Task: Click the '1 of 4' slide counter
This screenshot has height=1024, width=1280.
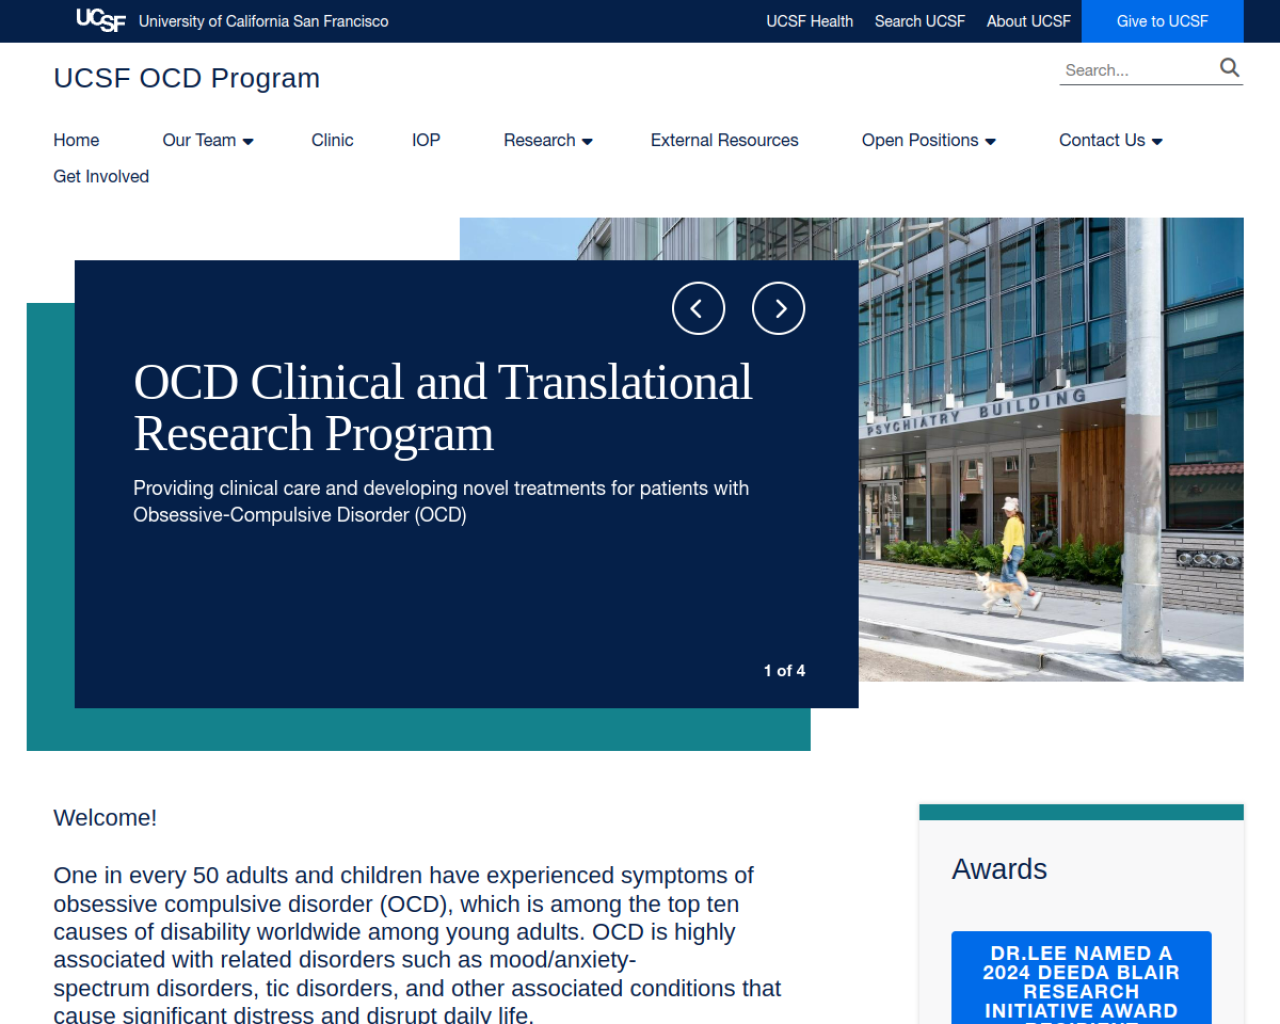Action: (784, 670)
